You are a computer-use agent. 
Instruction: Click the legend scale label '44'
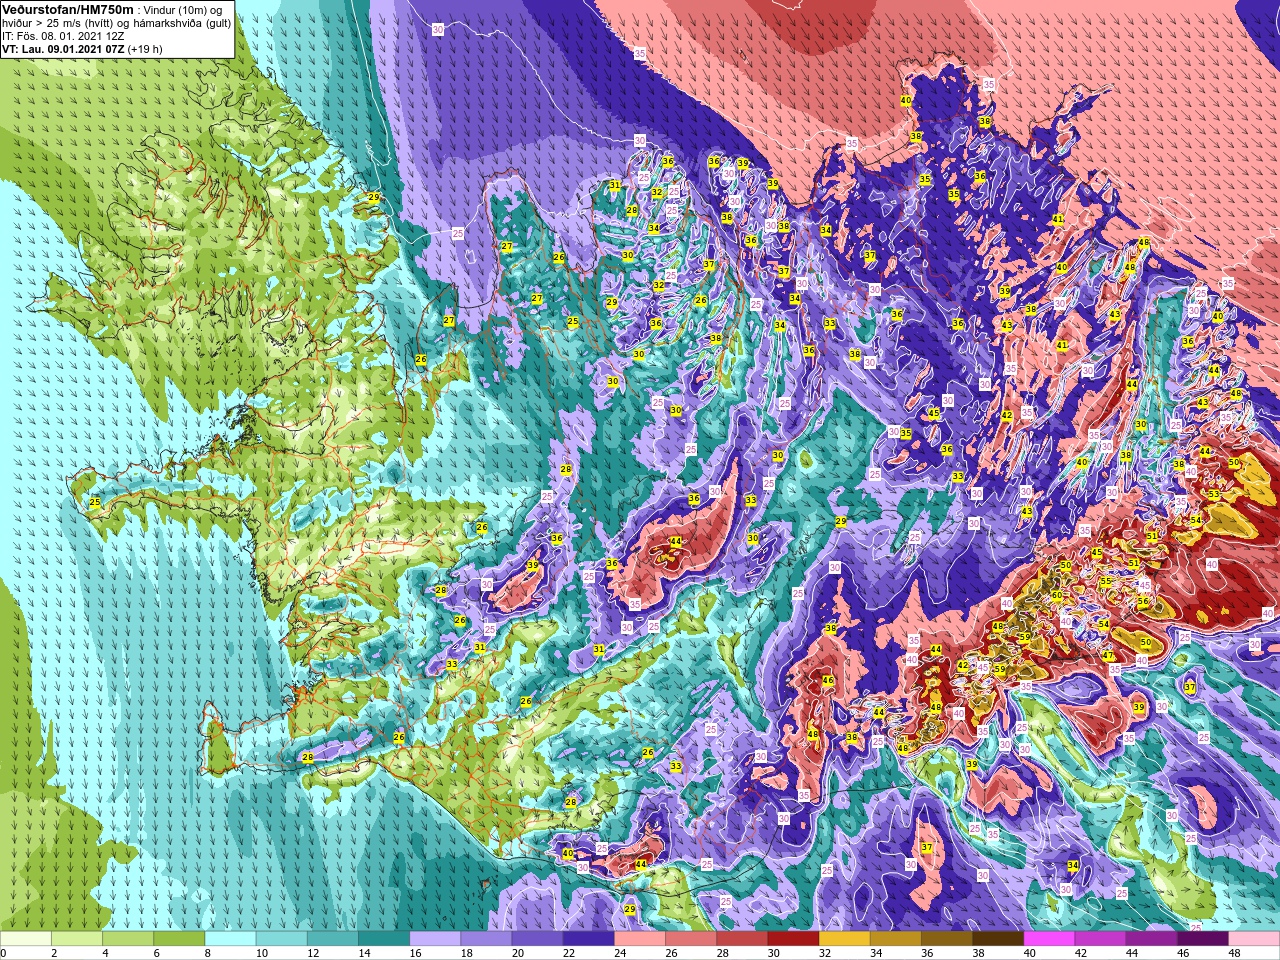pyautogui.click(x=1132, y=953)
